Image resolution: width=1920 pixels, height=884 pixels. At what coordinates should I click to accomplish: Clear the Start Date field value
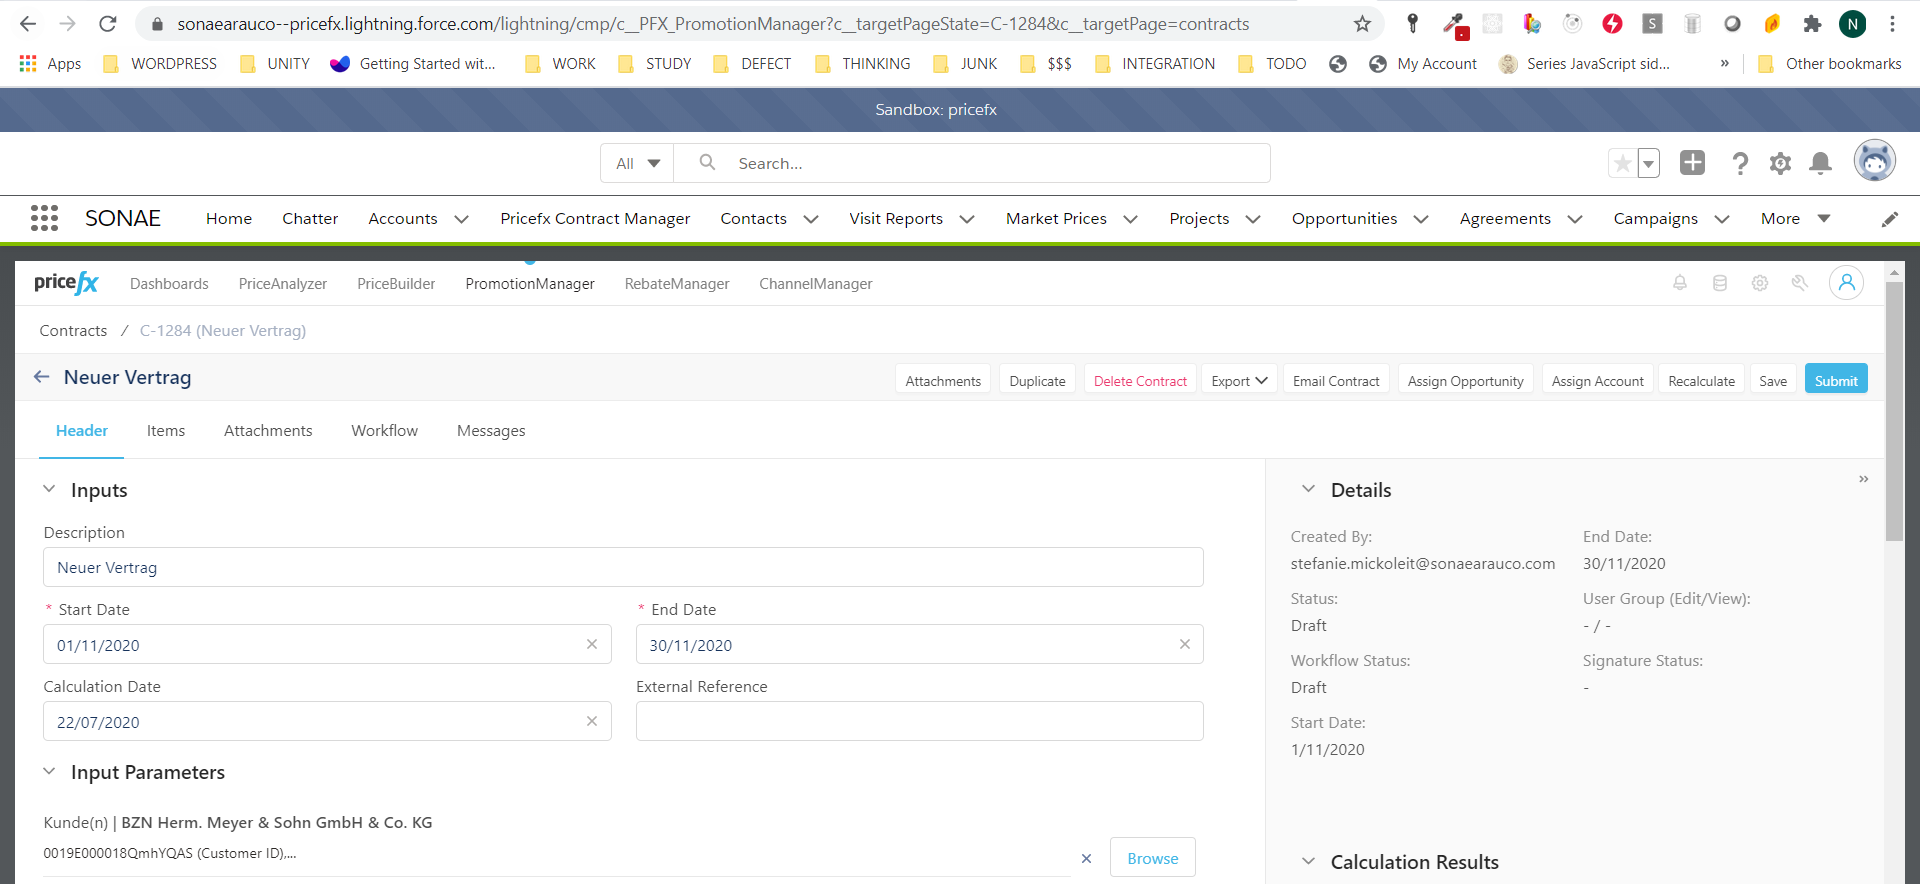[x=592, y=645]
